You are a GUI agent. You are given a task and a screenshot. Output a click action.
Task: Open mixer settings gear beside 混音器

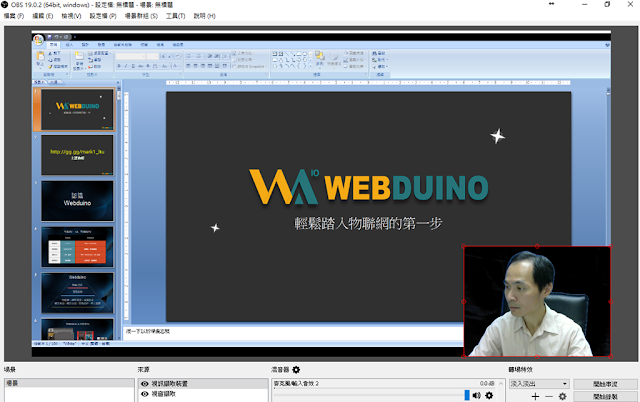(296, 370)
